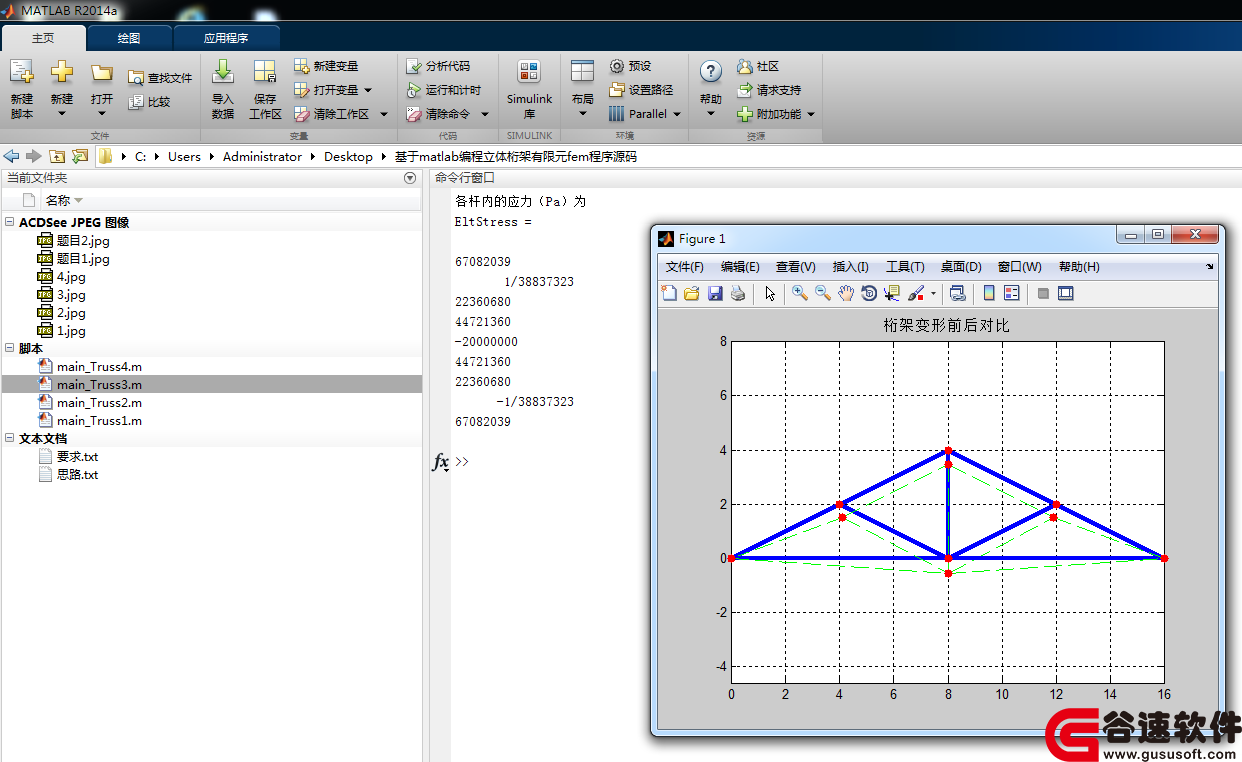Screen dimensions: 1242x762
Task: Save the figure using the floppy disk icon
Action: 715,293
